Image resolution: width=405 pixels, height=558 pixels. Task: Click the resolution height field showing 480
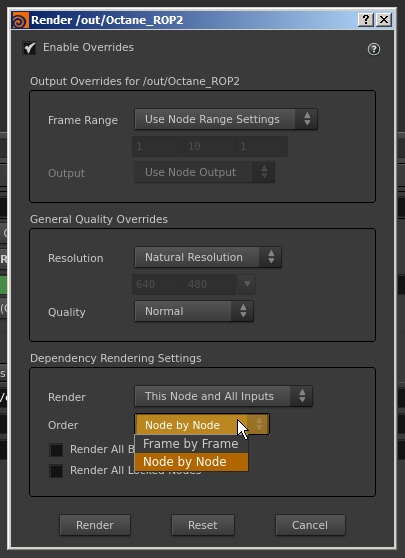(210, 284)
